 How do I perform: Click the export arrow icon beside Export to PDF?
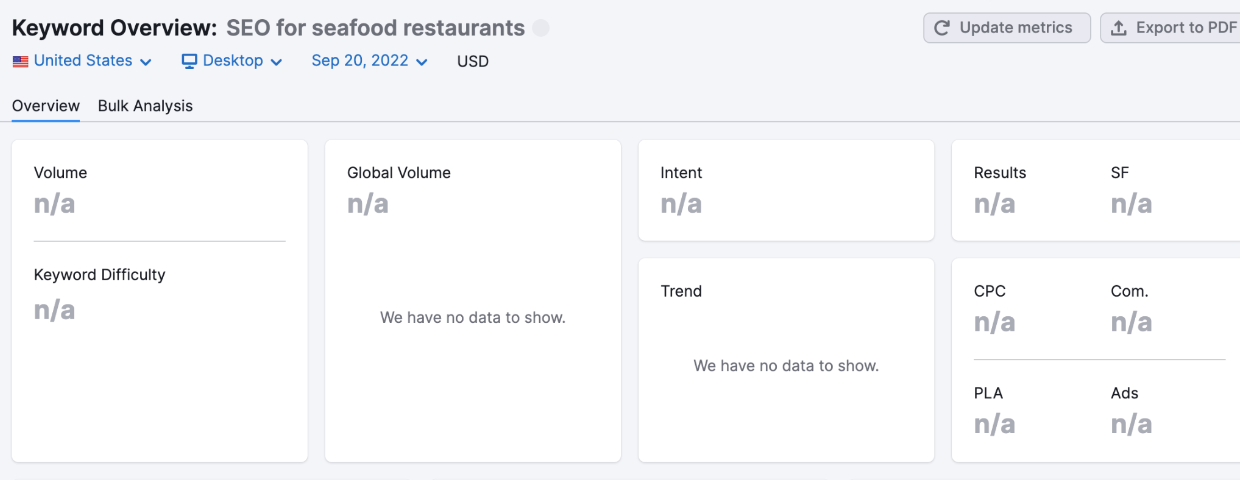(x=1119, y=28)
